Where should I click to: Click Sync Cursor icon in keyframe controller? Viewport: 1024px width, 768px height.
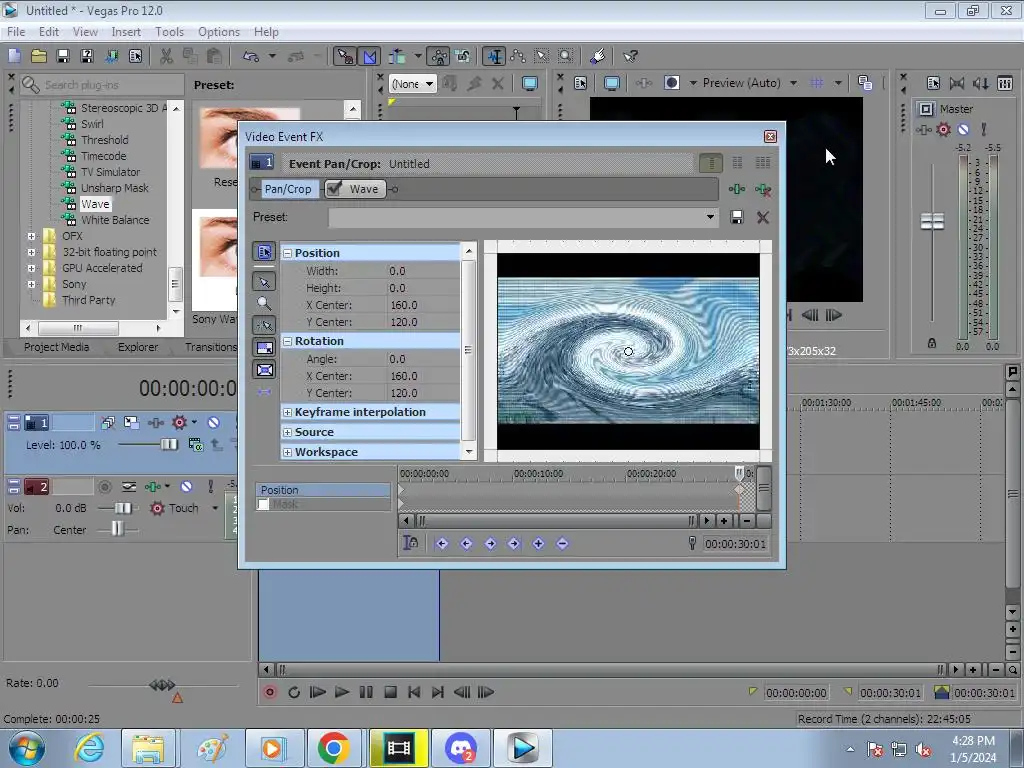[x=411, y=543]
